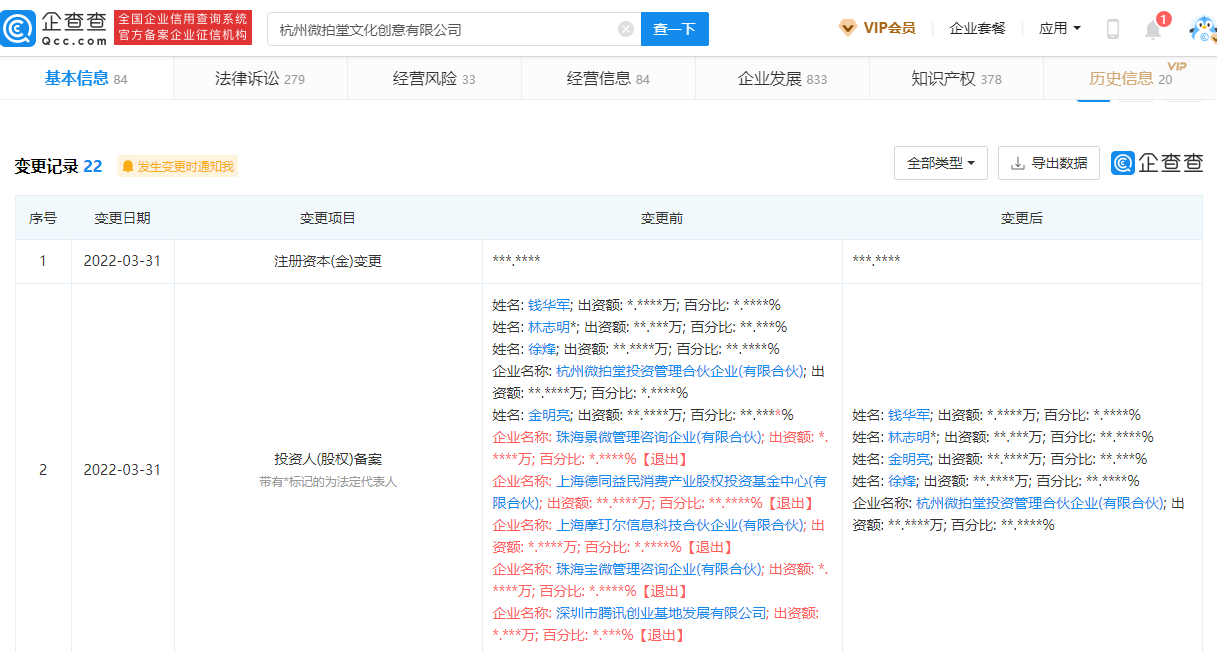Open 徐烽 link in 变更后 column
Image resolution: width=1217 pixels, height=652 pixels.
coord(902,481)
